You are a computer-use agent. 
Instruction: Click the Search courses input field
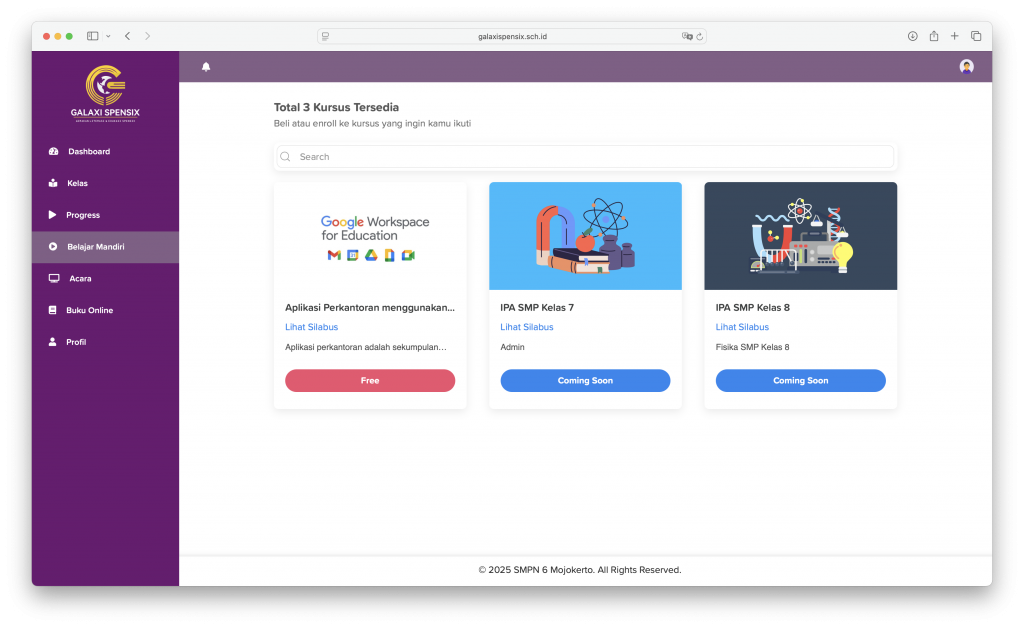pyautogui.click(x=585, y=157)
